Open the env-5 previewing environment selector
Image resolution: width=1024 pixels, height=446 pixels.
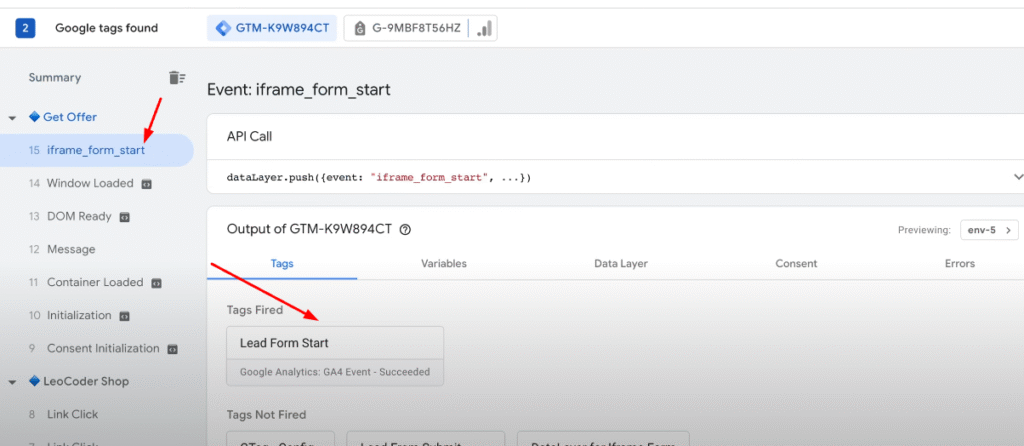coord(989,230)
